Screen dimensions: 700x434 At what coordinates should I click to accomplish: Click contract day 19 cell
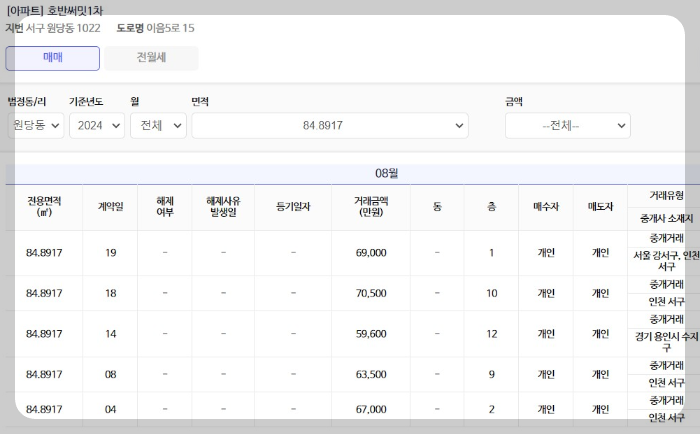click(110, 253)
